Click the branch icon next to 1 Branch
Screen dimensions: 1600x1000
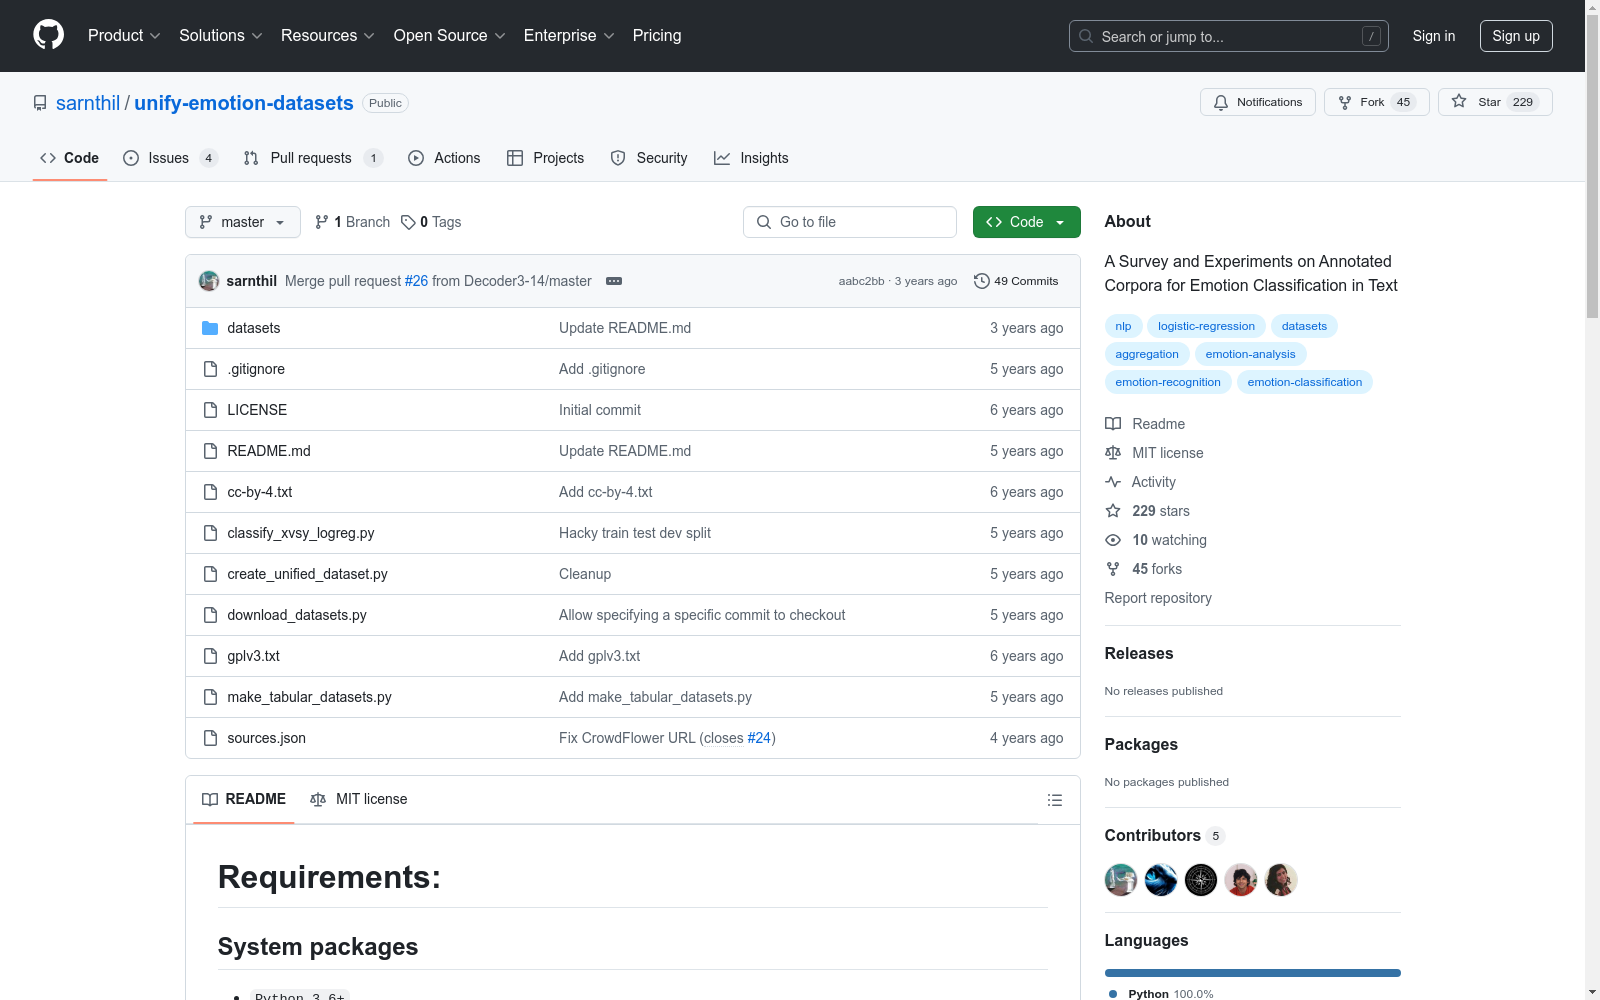tap(322, 222)
